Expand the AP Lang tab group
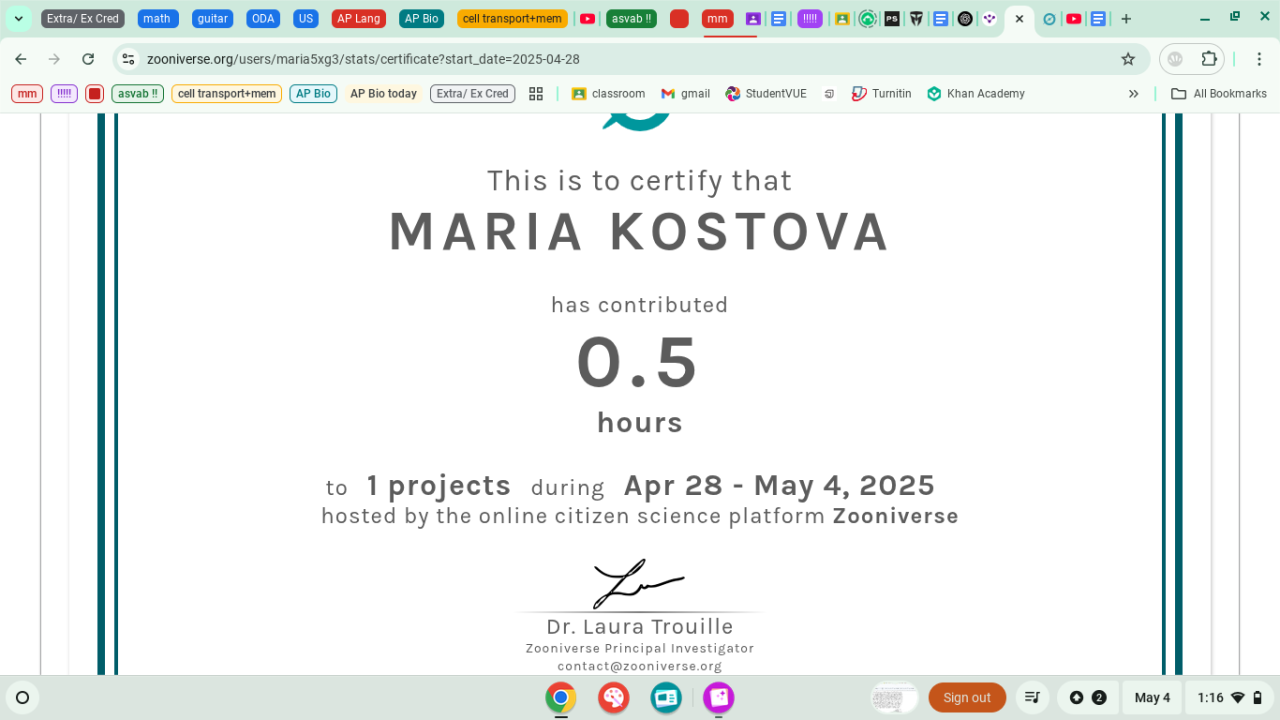This screenshot has height=720, width=1280. [359, 19]
